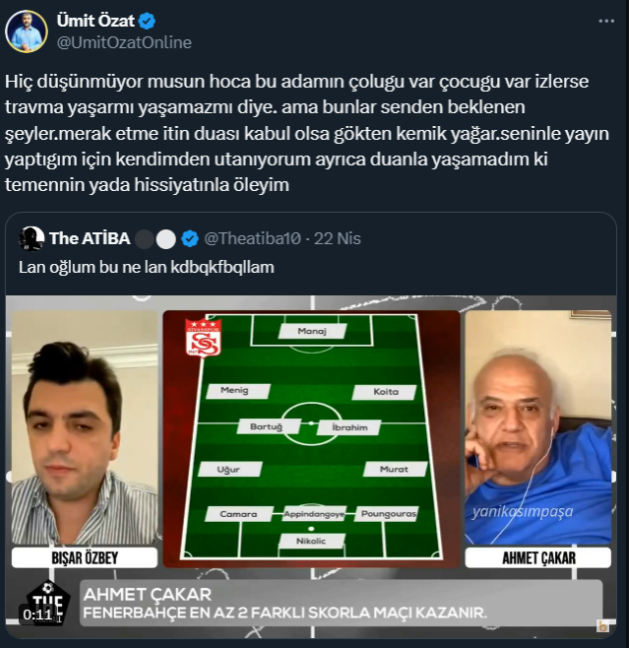Open the three-dot more options menu
Viewport: 629px width, 648px height.
606,21
